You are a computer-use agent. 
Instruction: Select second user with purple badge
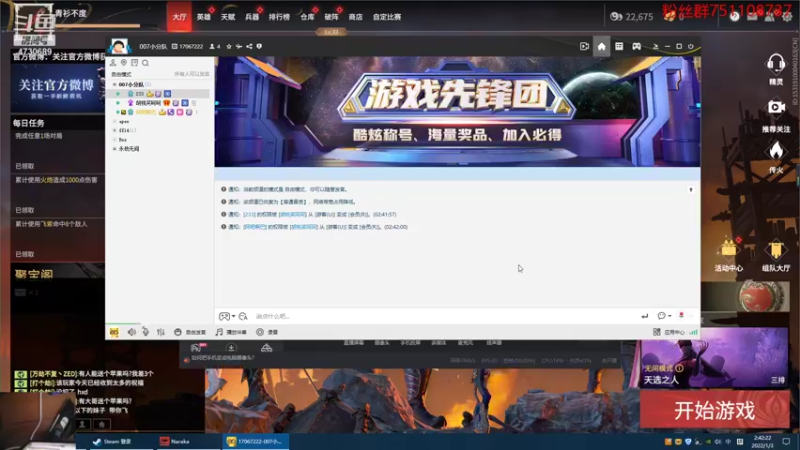(x=158, y=103)
